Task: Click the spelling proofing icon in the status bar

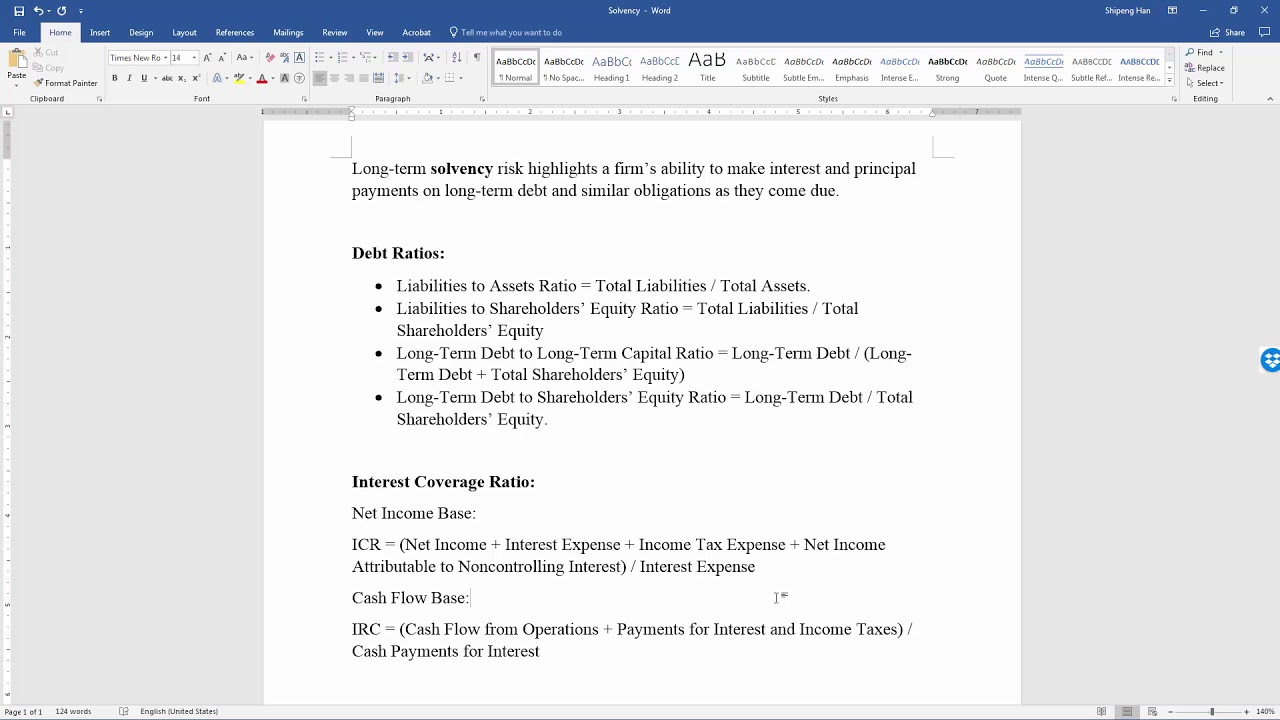Action: [124, 711]
